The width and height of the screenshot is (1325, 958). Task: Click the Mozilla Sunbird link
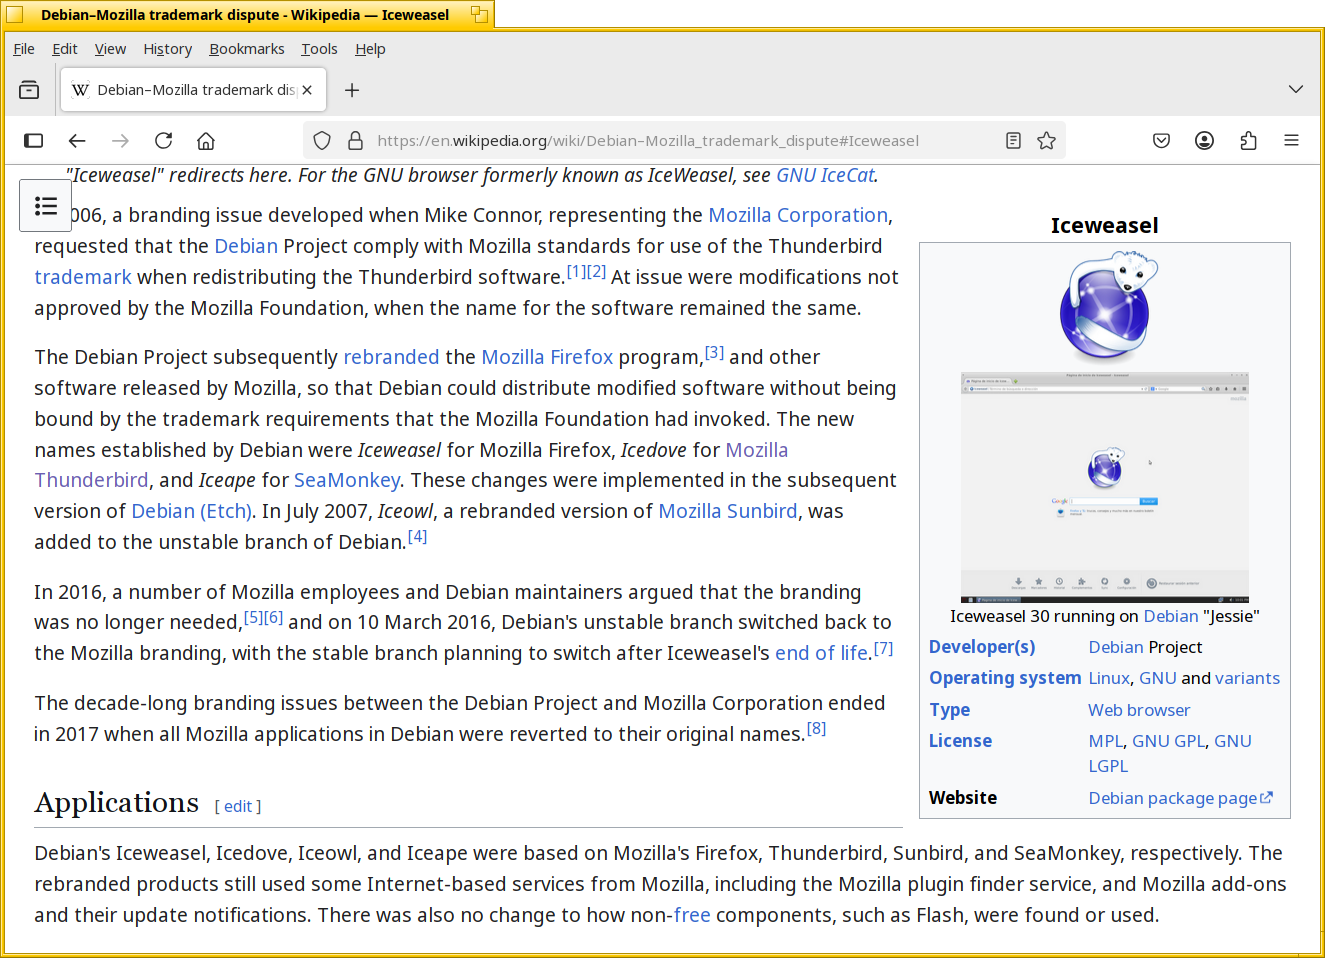pyautogui.click(x=727, y=511)
